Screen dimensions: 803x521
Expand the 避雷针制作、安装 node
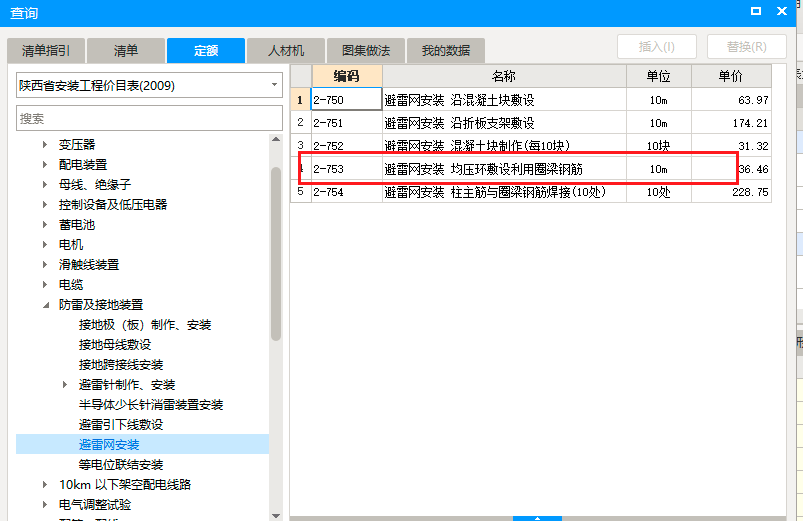[65, 384]
